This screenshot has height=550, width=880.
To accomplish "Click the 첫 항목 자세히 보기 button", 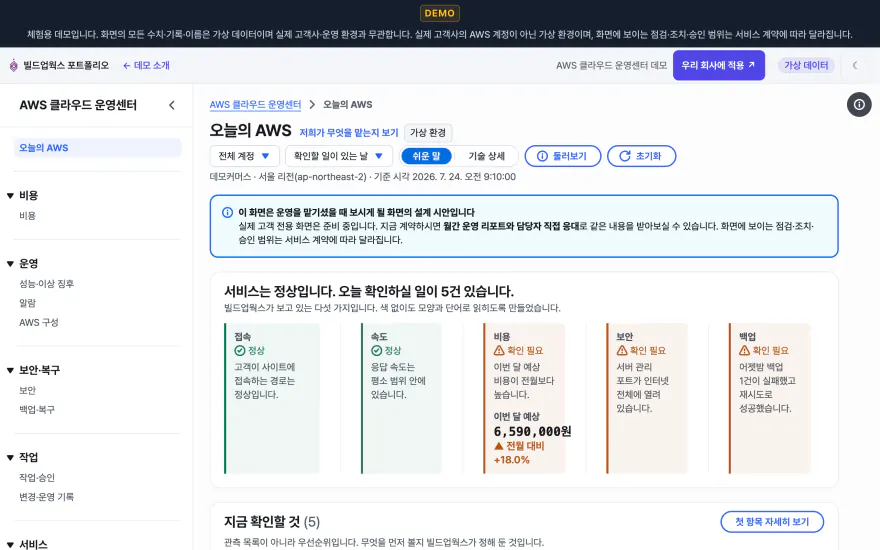I will point(772,522).
